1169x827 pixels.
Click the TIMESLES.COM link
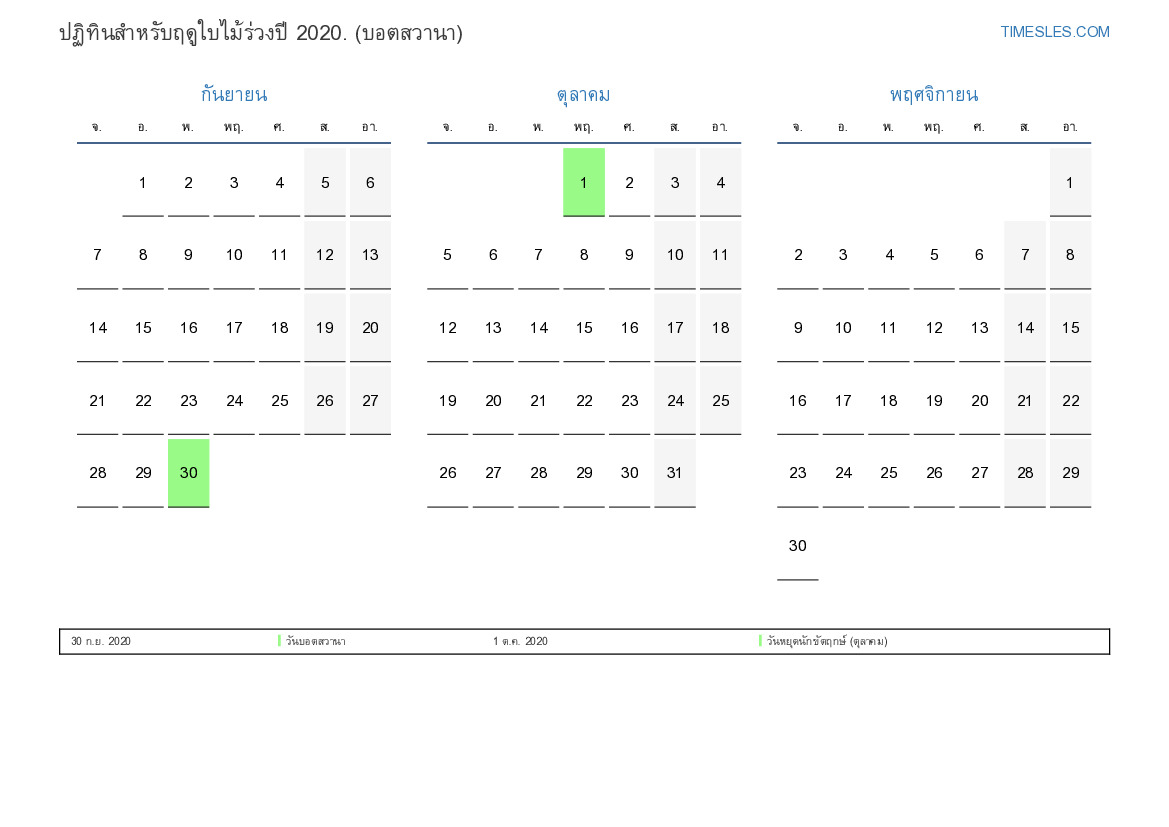tap(1054, 32)
